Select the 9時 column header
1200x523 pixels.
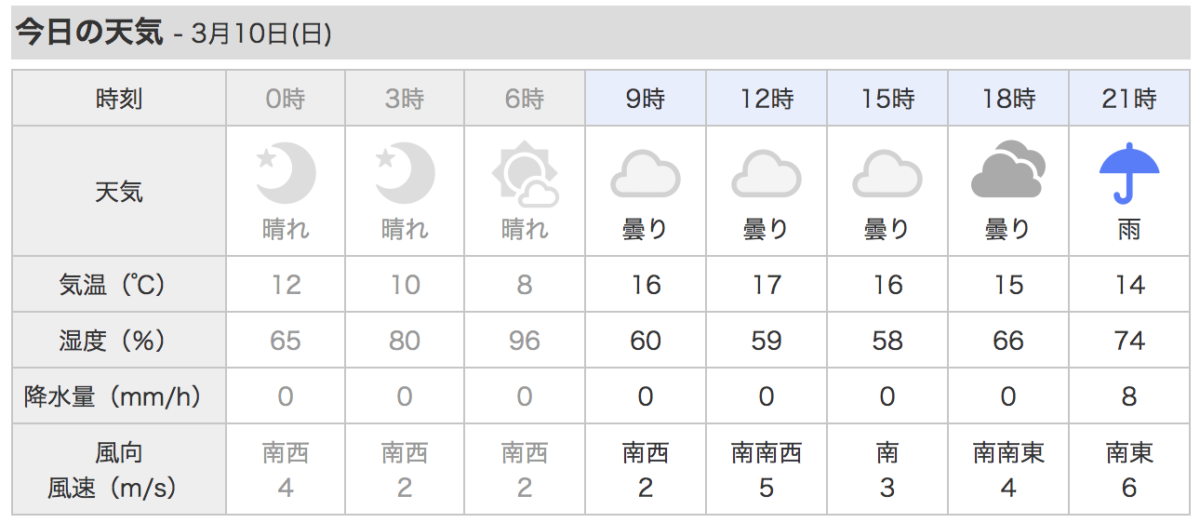pyautogui.click(x=645, y=98)
